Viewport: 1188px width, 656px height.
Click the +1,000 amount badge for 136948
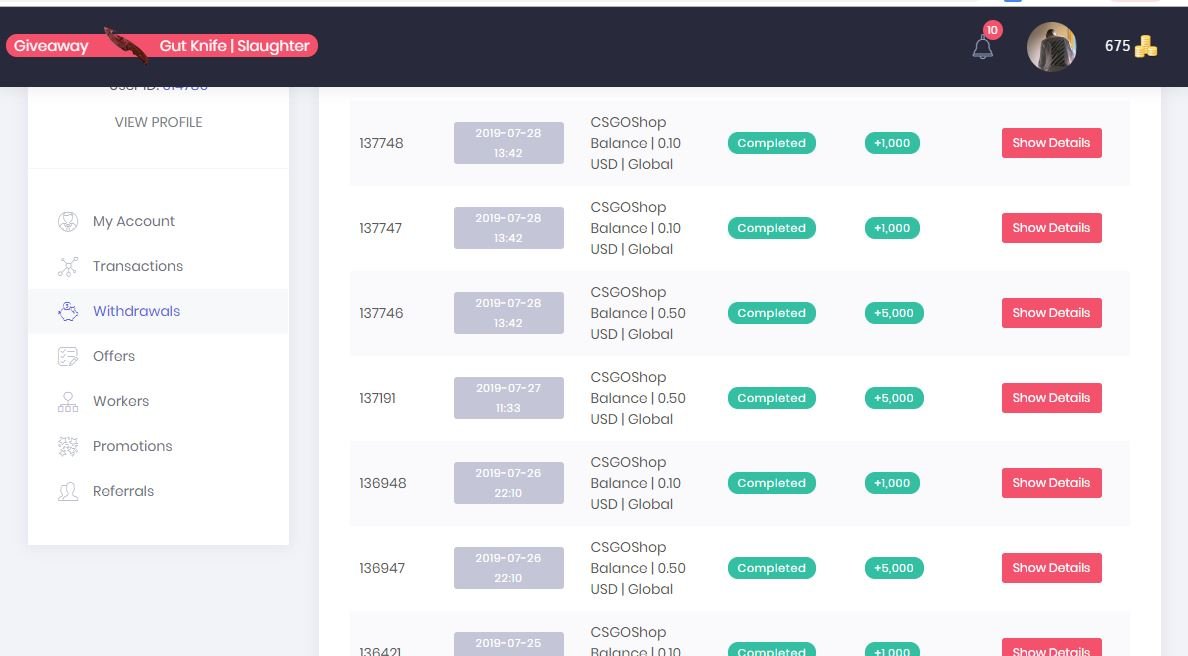click(892, 483)
